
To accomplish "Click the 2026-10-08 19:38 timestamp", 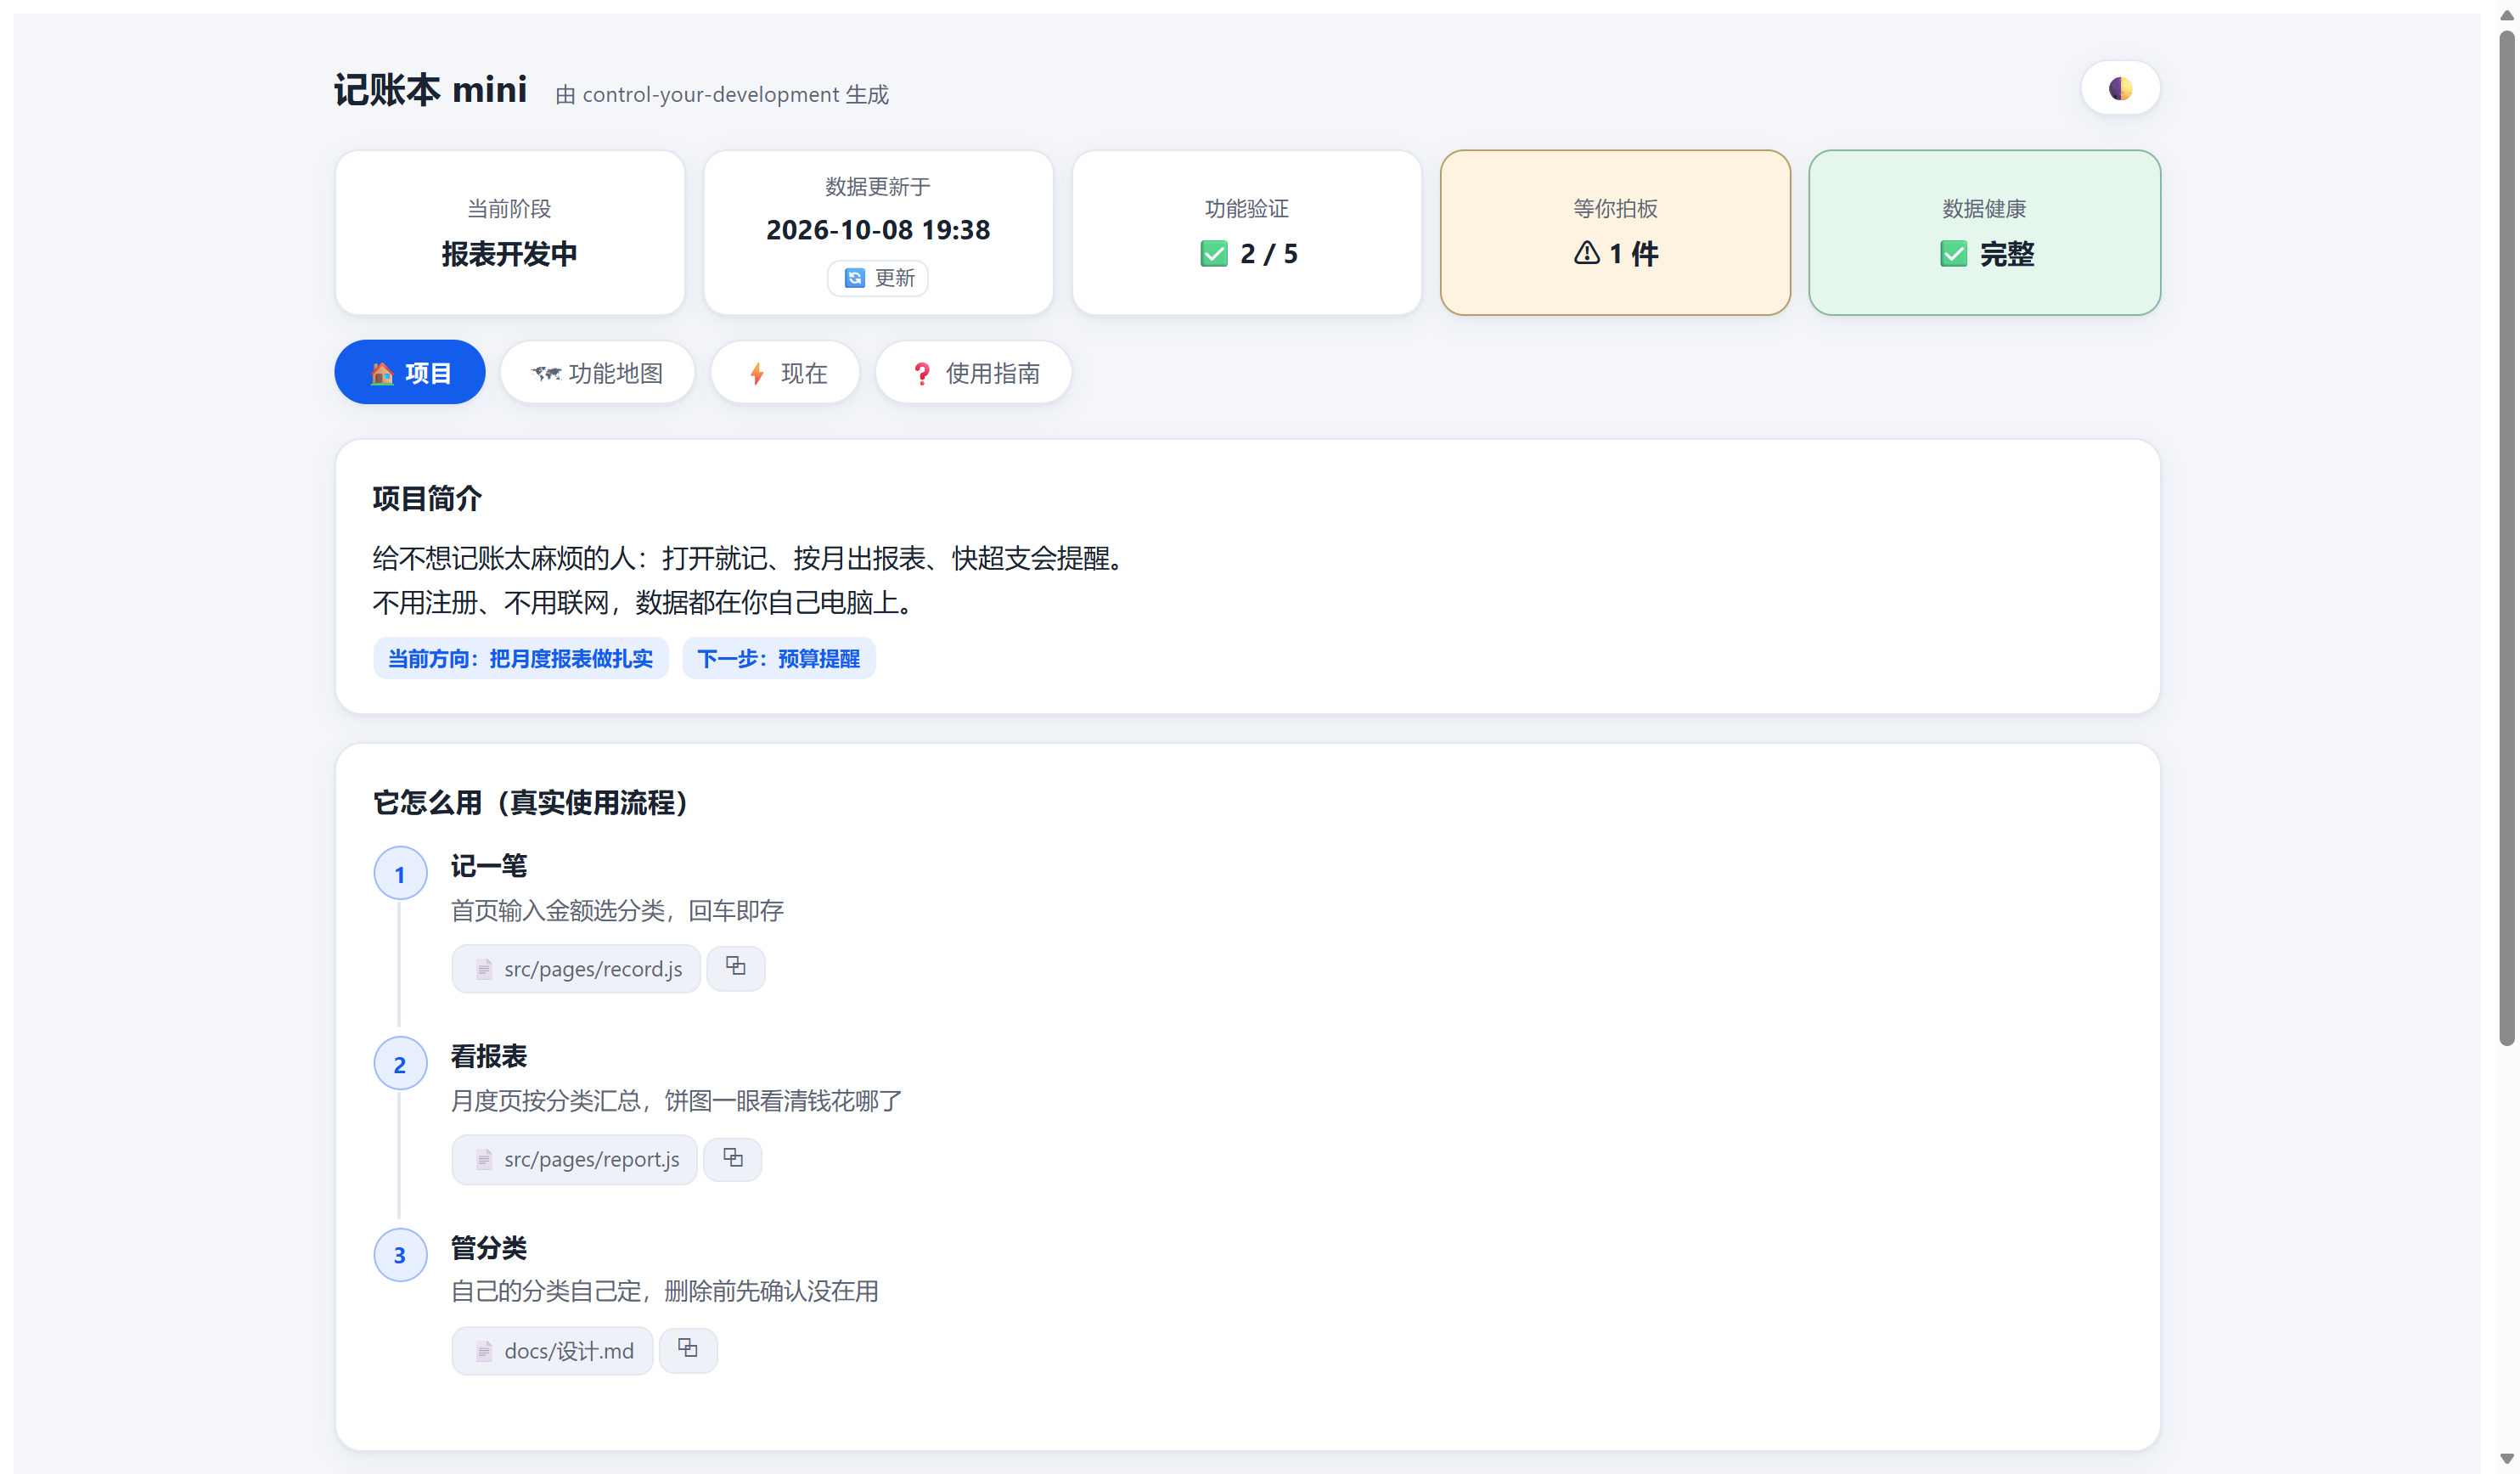I will 878,230.
